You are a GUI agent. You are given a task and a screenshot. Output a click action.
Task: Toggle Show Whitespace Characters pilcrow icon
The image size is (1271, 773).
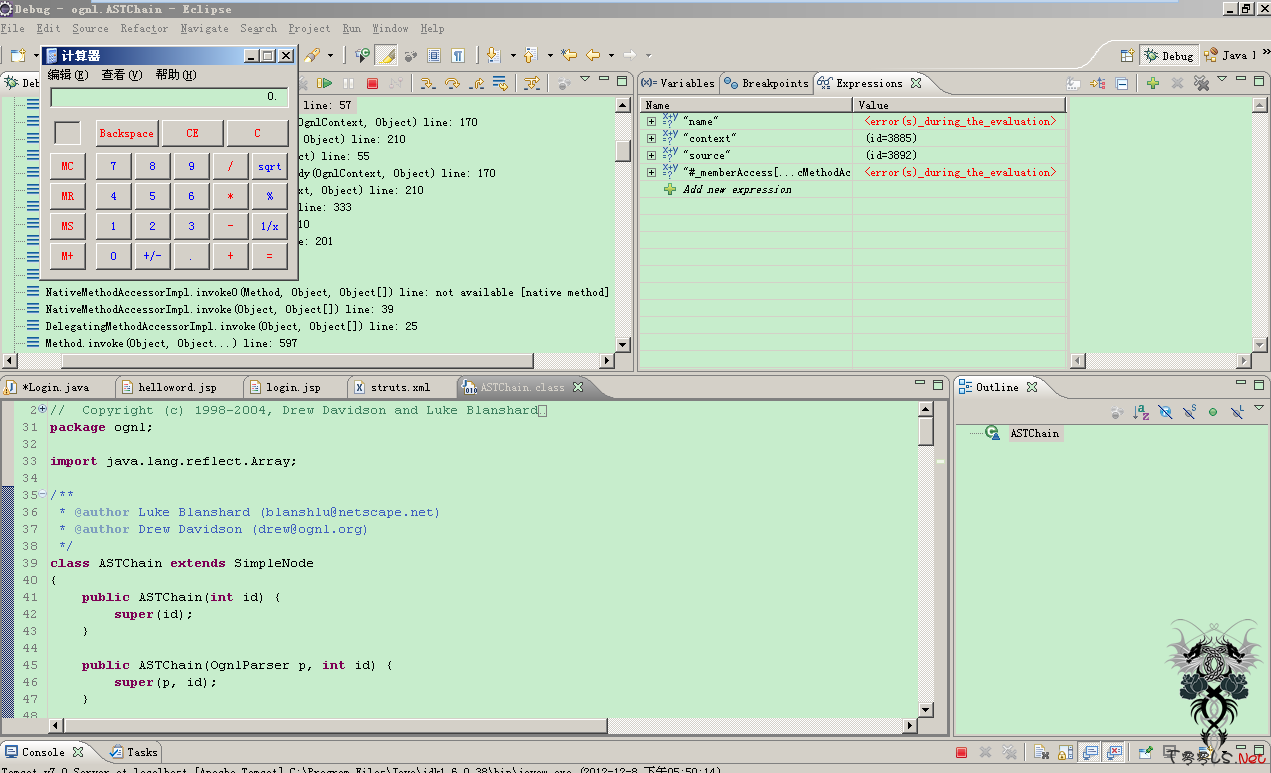(x=457, y=55)
